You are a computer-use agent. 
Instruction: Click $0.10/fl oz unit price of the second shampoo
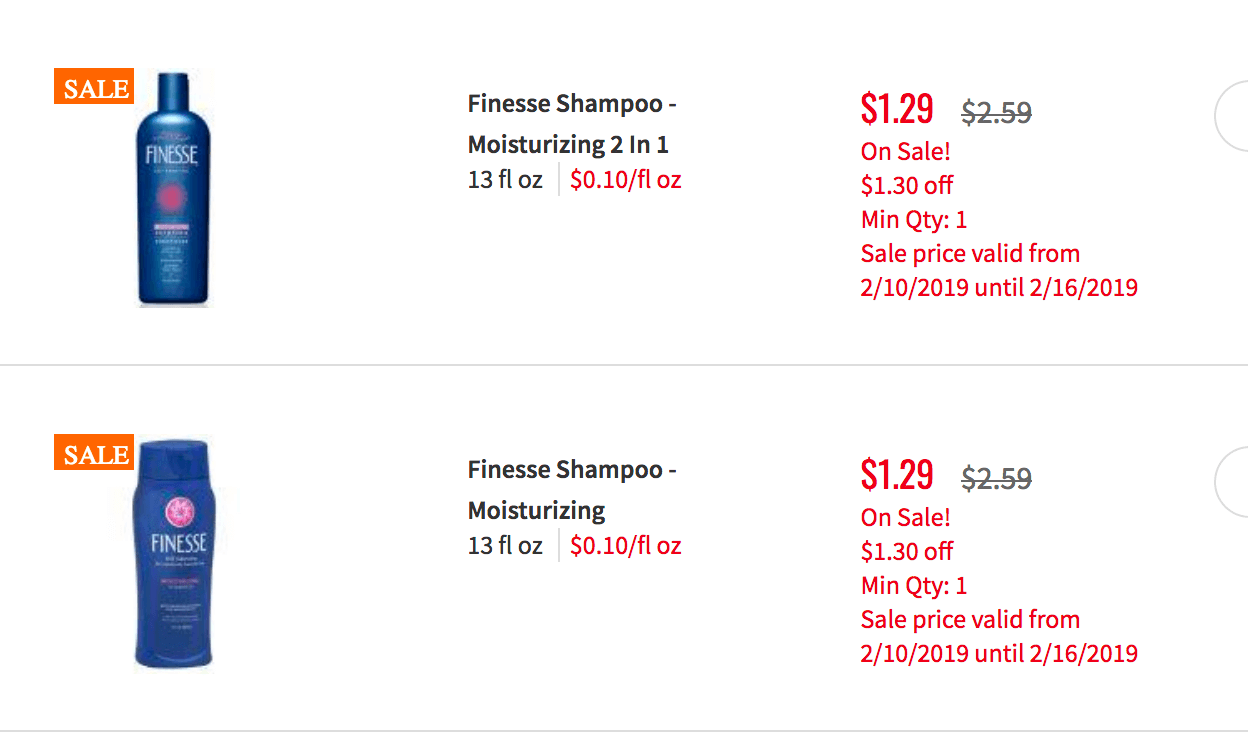pyautogui.click(x=626, y=546)
